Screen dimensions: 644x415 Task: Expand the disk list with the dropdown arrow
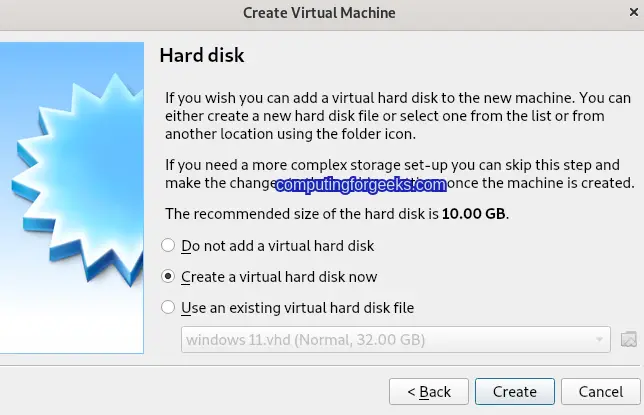click(599, 339)
